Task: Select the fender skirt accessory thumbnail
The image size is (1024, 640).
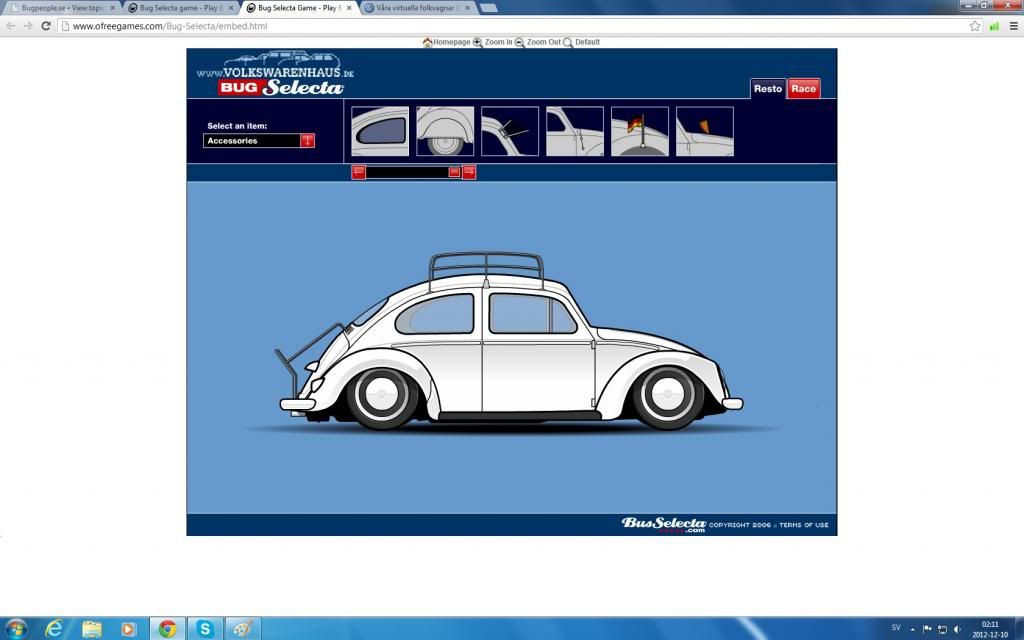Action: pos(443,130)
